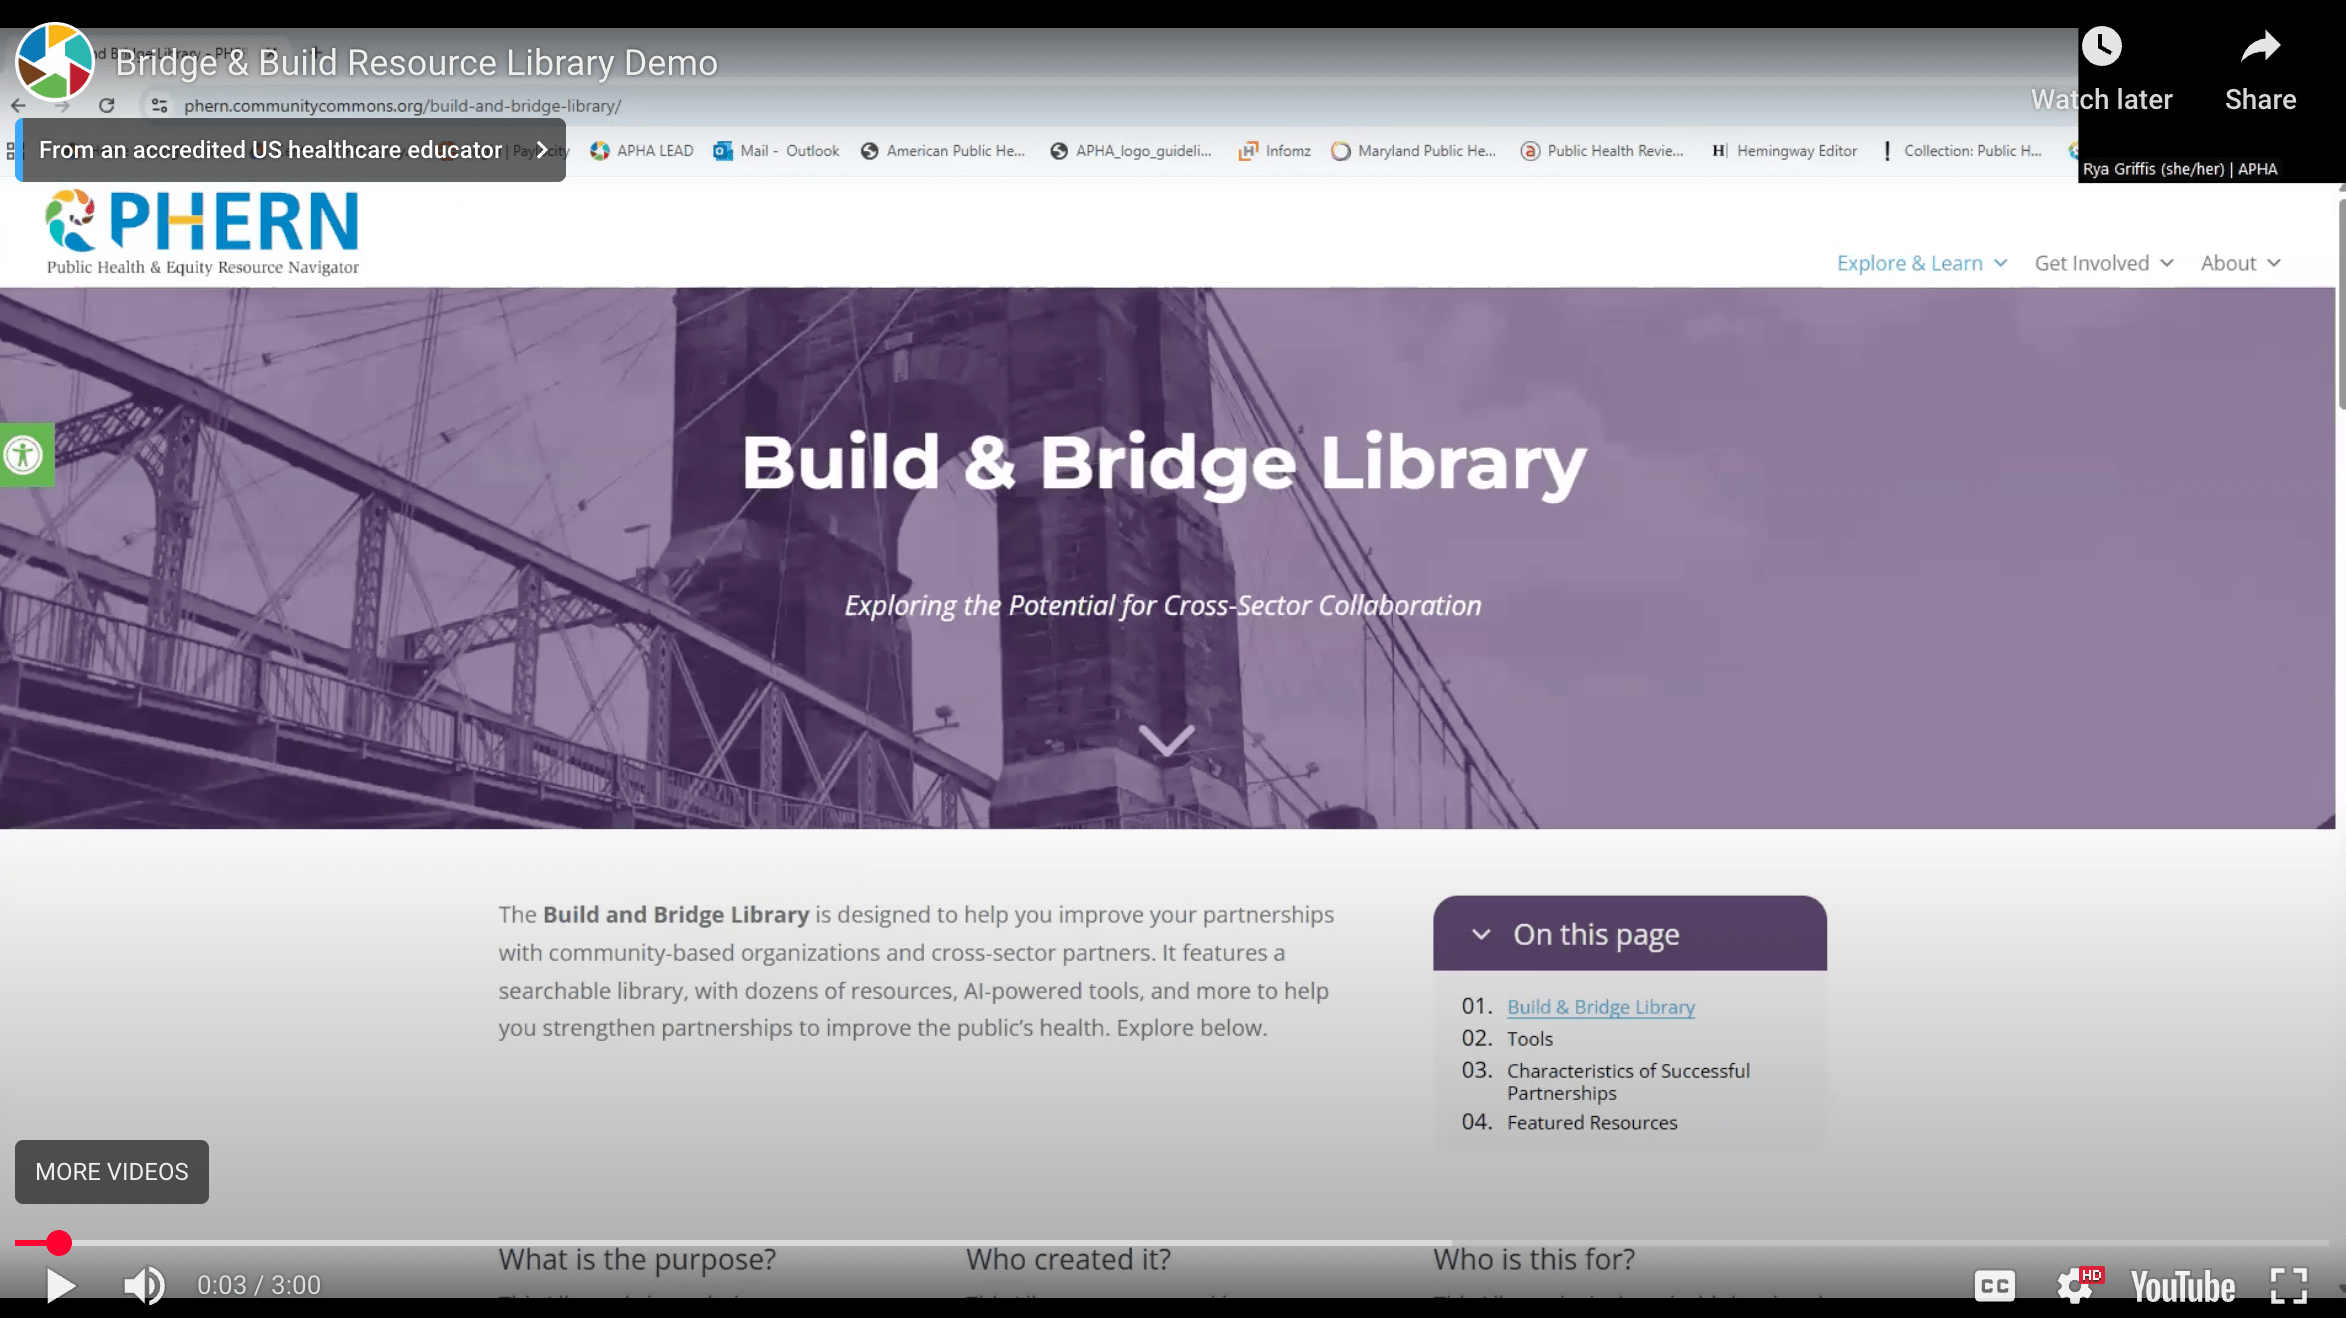The image size is (2346, 1318).
Task: Mute the video volume speaker icon
Action: tap(144, 1285)
